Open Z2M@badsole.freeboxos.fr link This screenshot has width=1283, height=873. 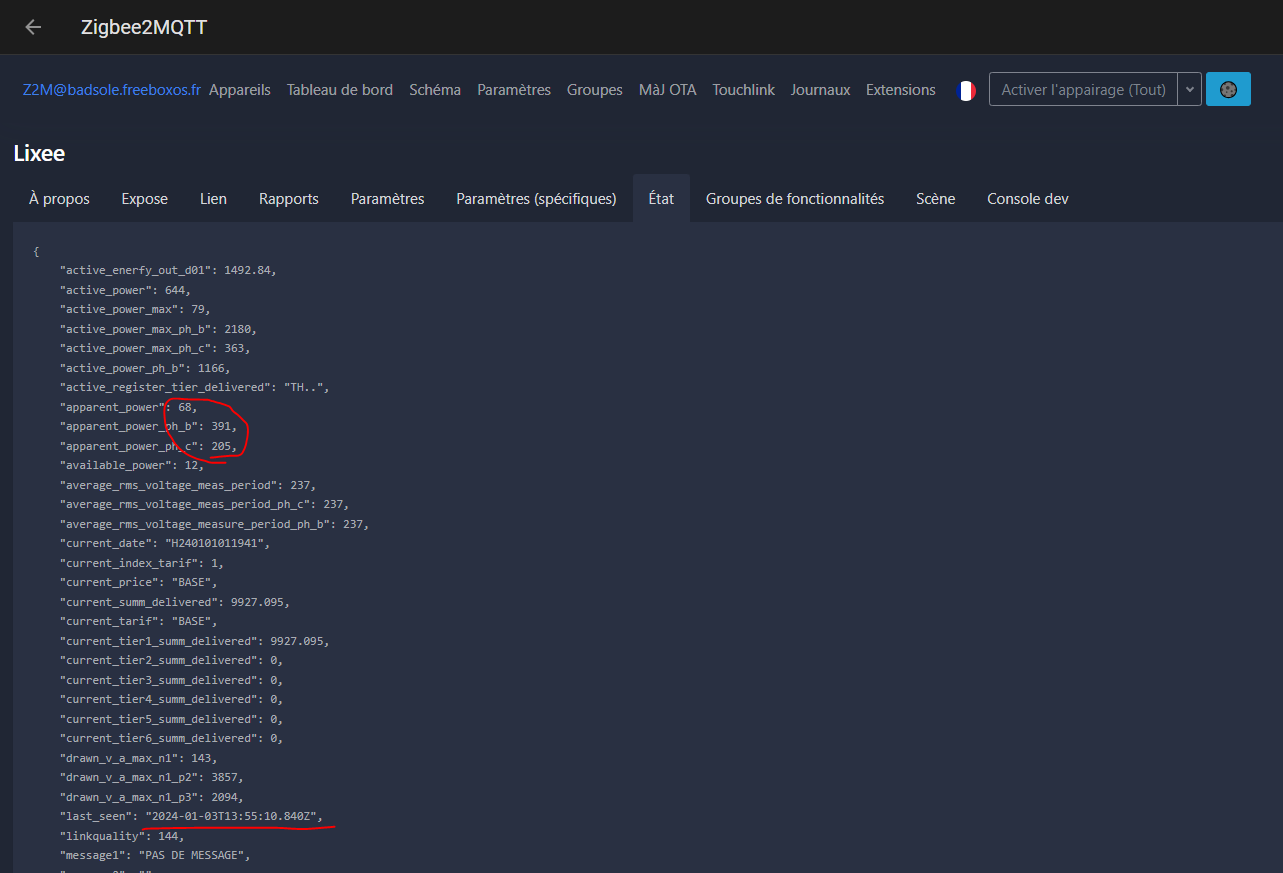coord(111,89)
